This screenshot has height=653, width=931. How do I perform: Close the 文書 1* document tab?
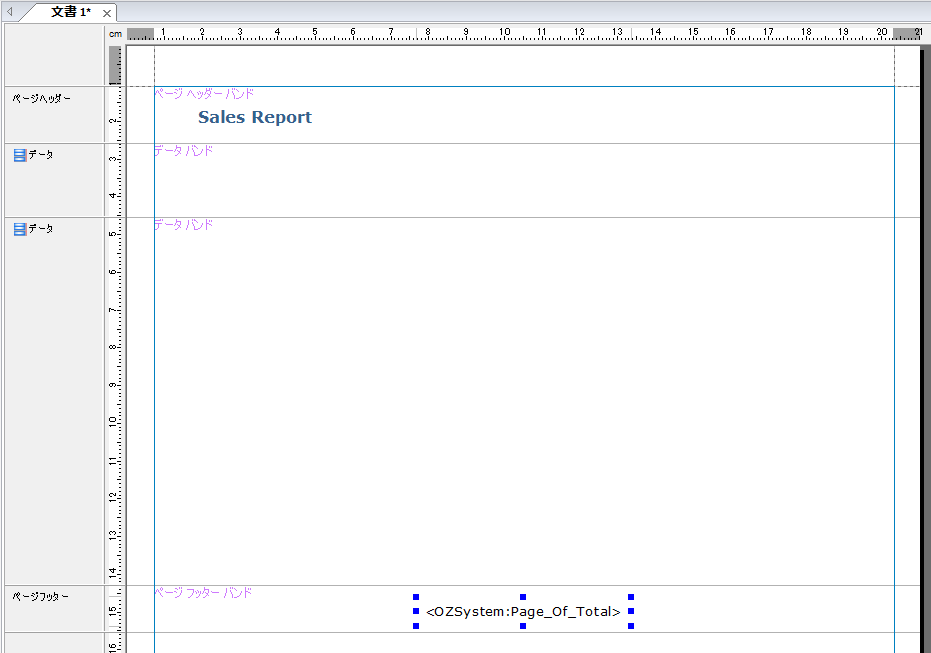coord(107,13)
